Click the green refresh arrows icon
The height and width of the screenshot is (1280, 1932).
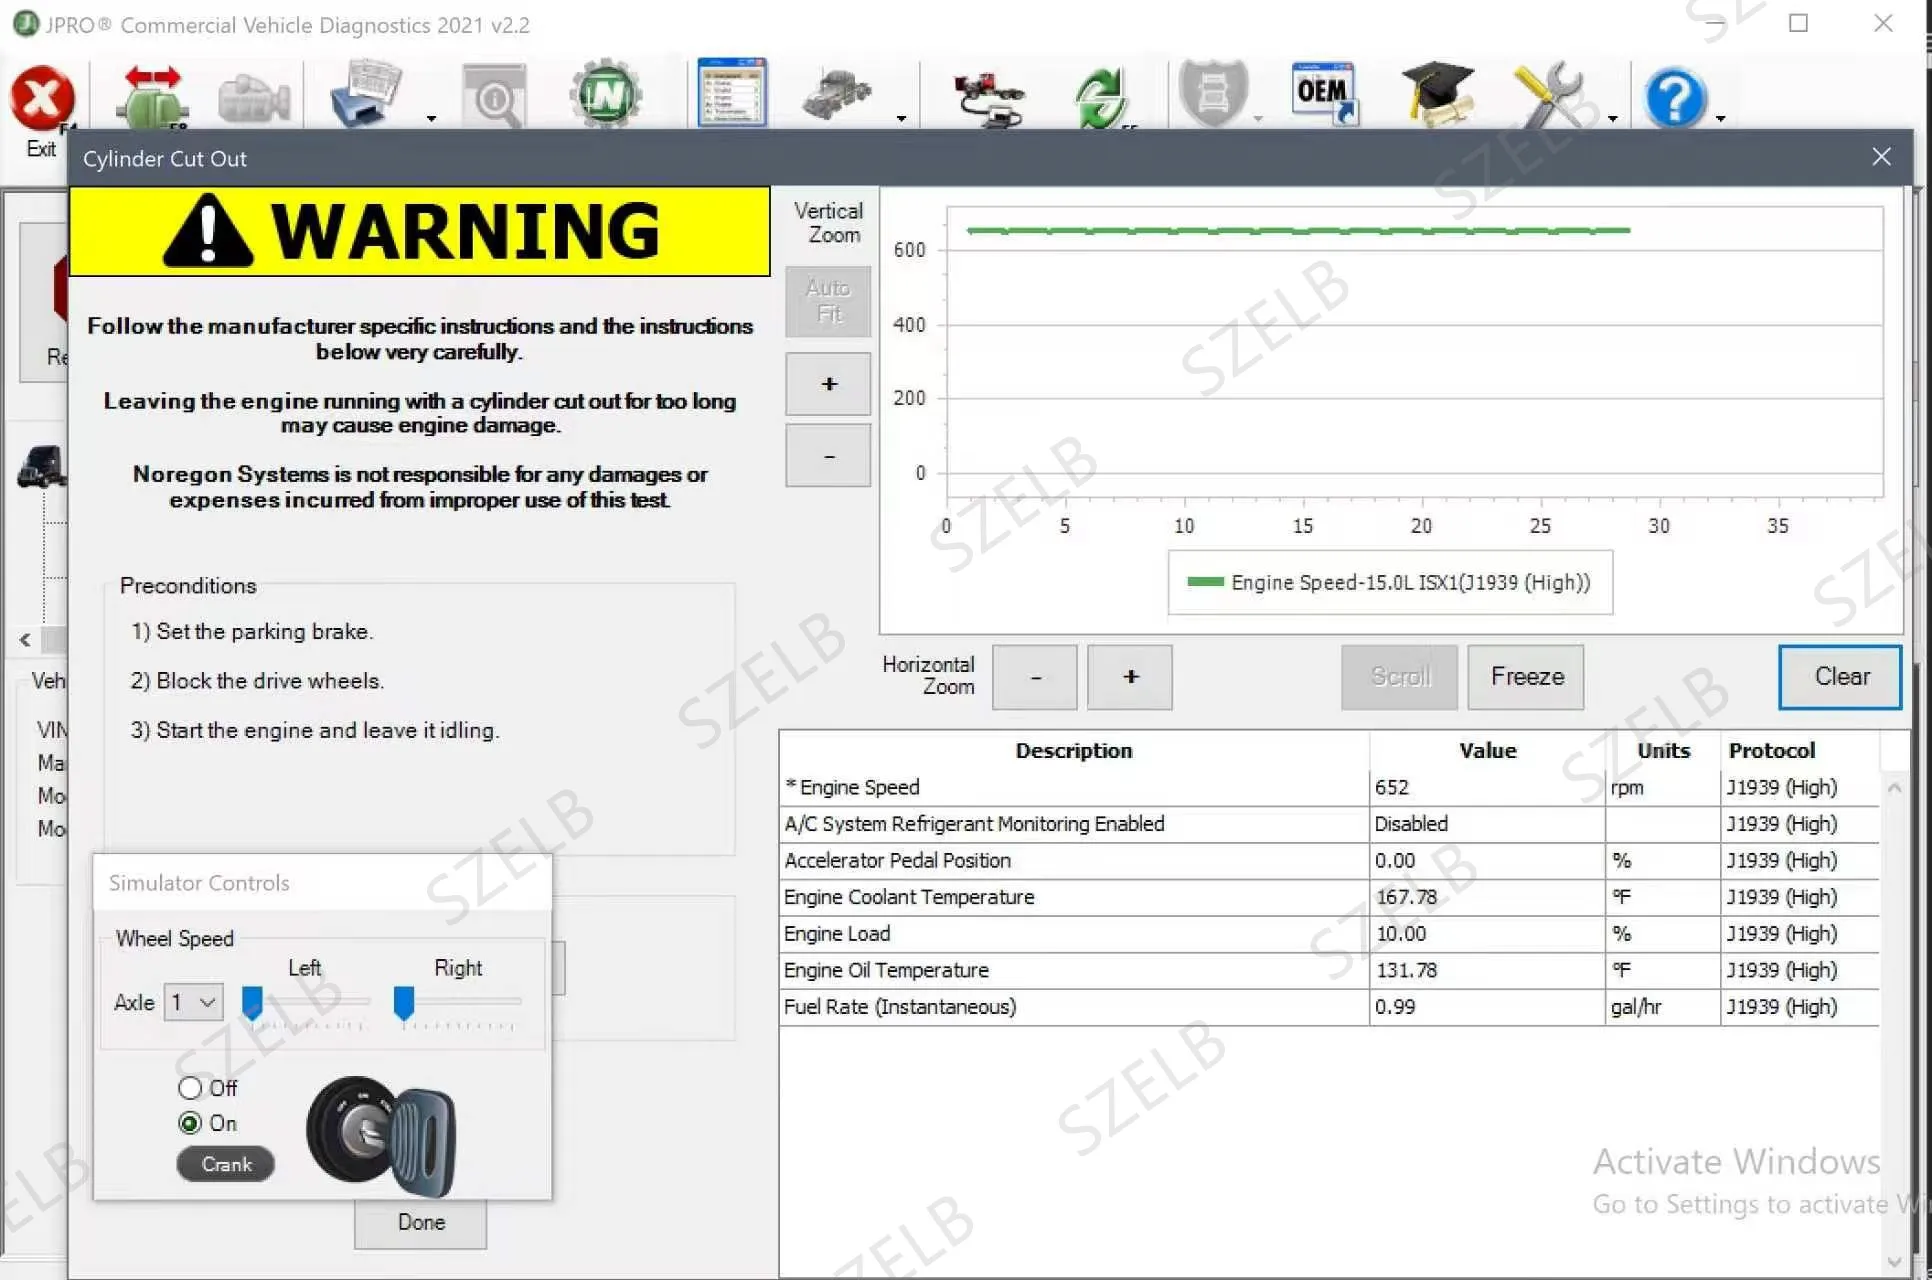tap(1101, 97)
